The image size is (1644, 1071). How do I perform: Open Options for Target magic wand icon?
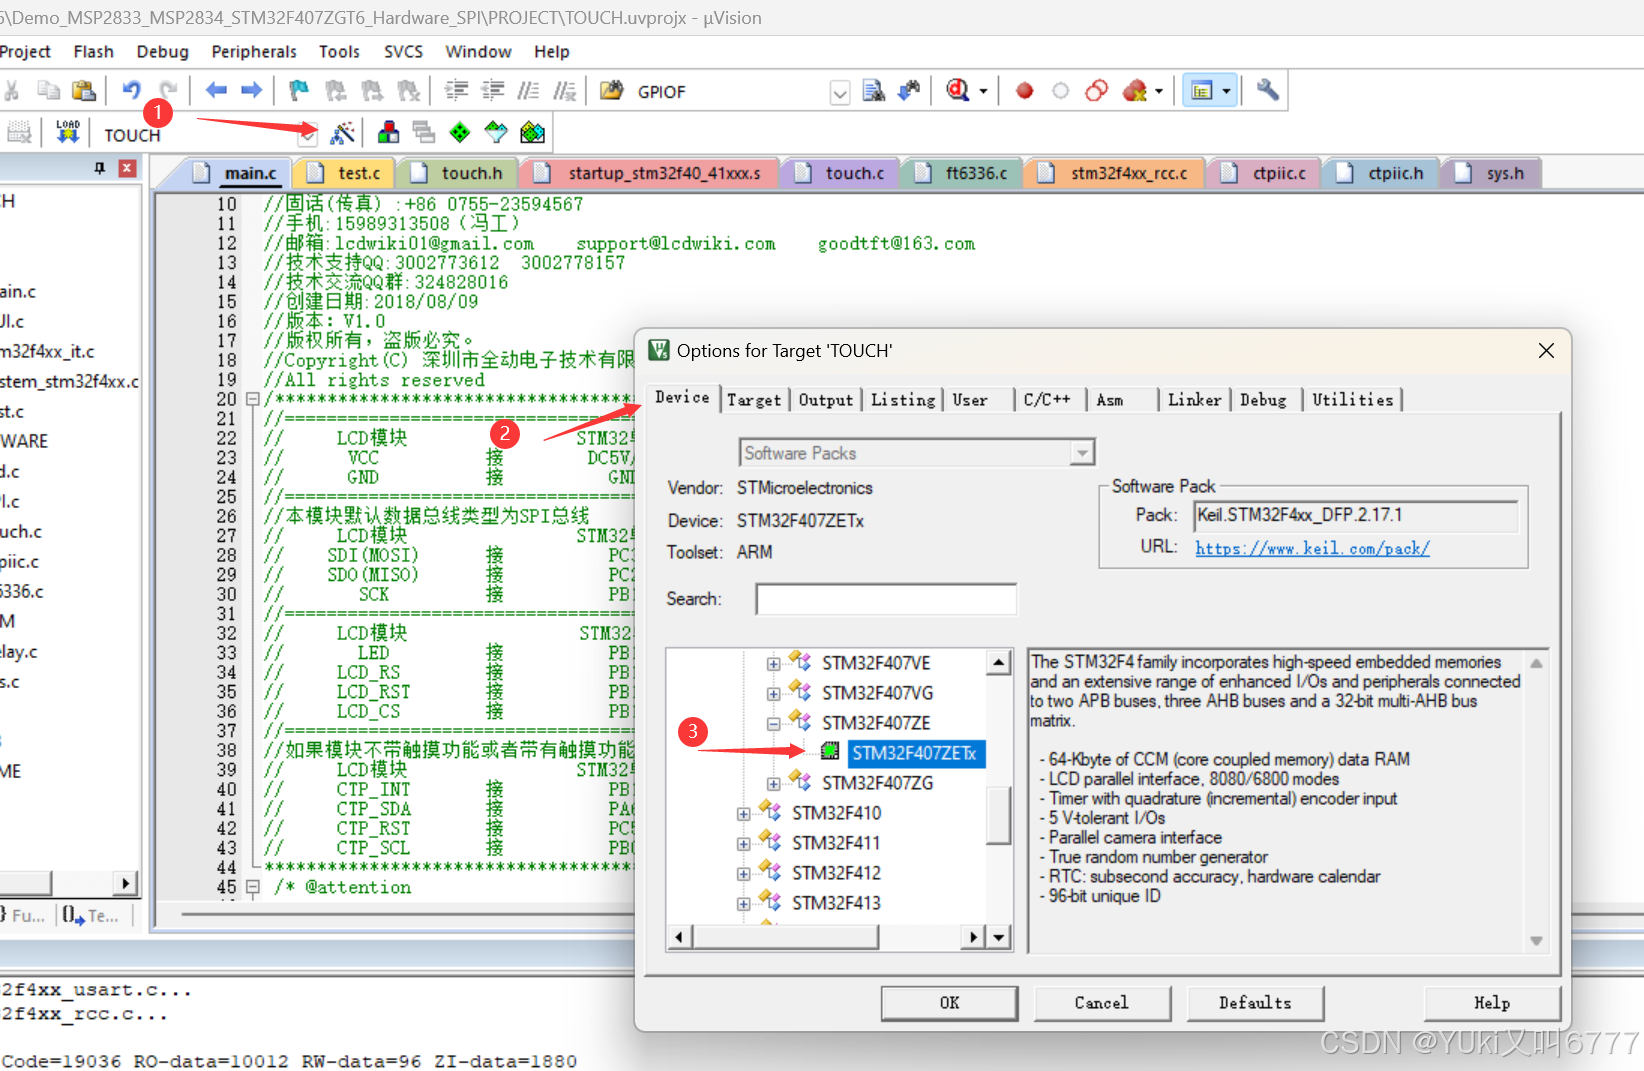tap(343, 132)
